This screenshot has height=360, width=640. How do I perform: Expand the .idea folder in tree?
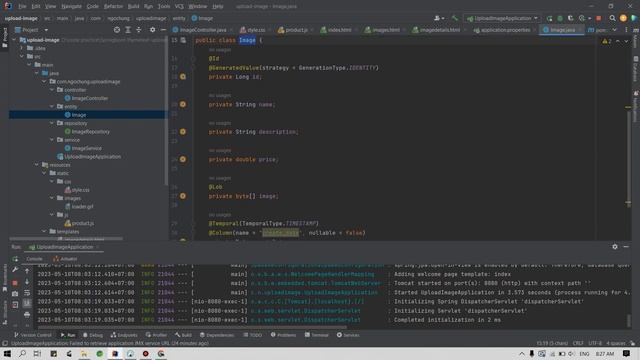click(22, 48)
